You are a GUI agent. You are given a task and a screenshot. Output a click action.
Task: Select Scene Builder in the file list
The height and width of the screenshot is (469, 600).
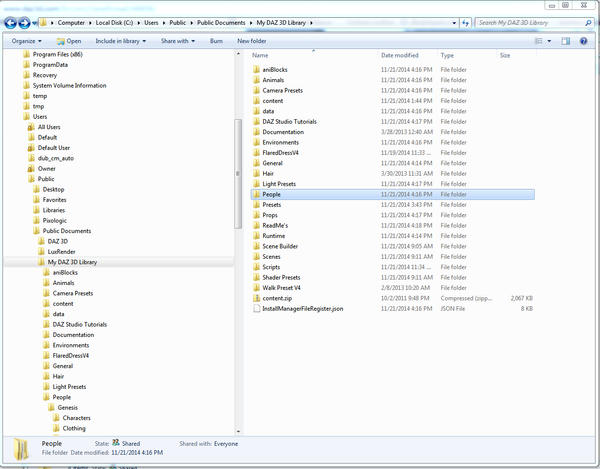pyautogui.click(x=280, y=246)
